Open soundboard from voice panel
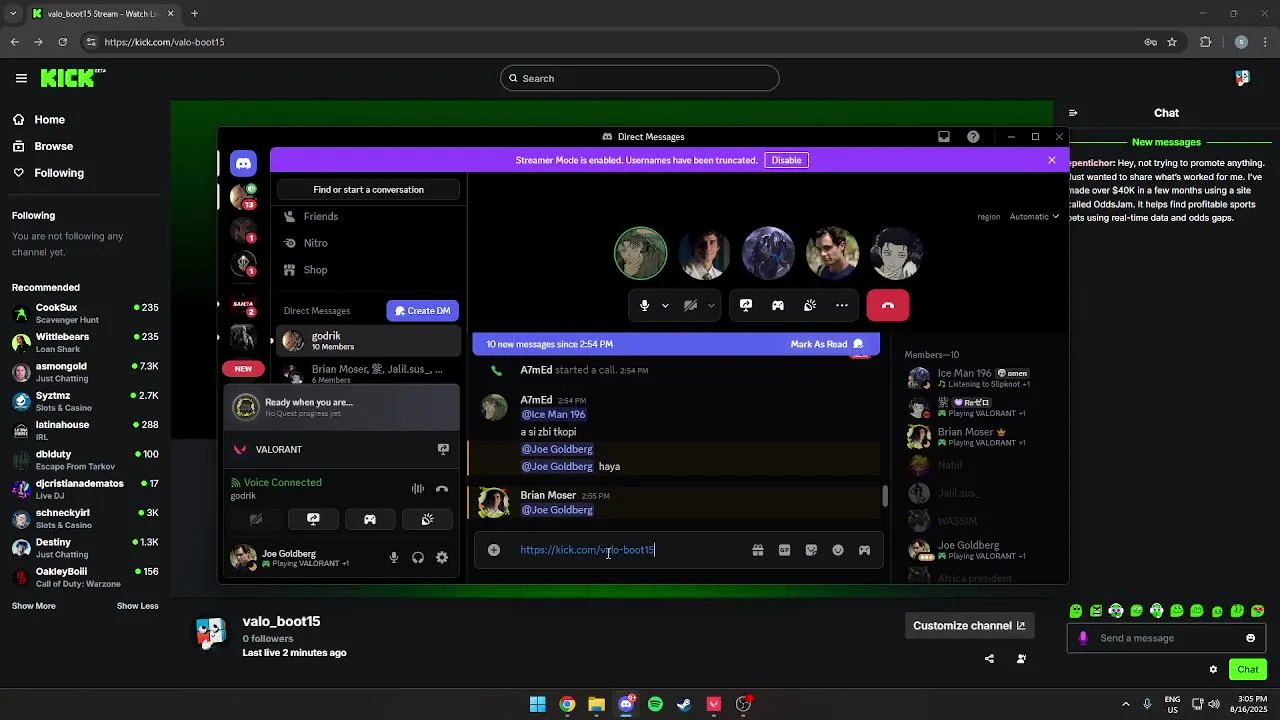Viewport: 1280px width, 720px height. tap(427, 519)
